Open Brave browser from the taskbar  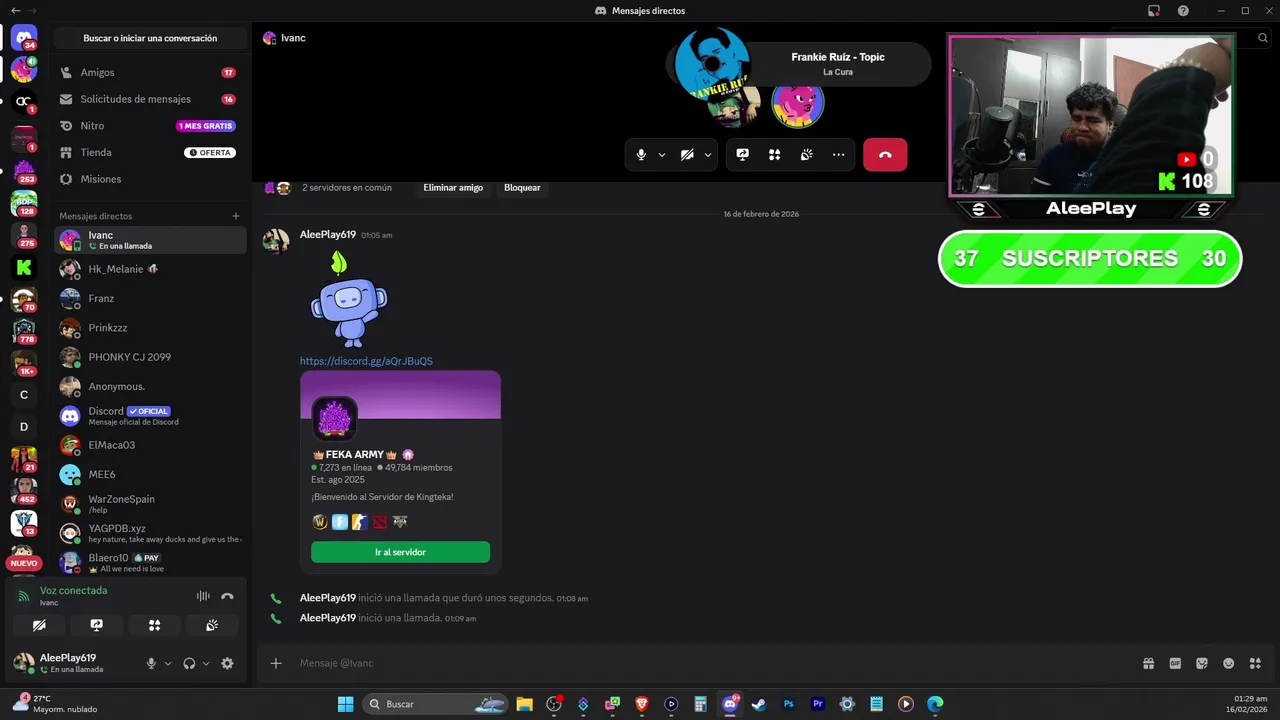tap(642, 704)
